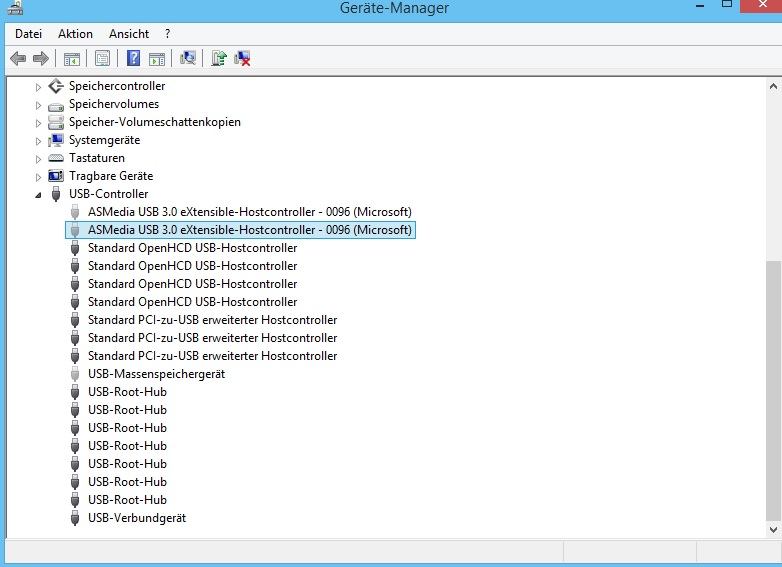This screenshot has width=782, height=567.
Task: Click the Speicher-Volumeschattenkopien icon
Action: 56,122
